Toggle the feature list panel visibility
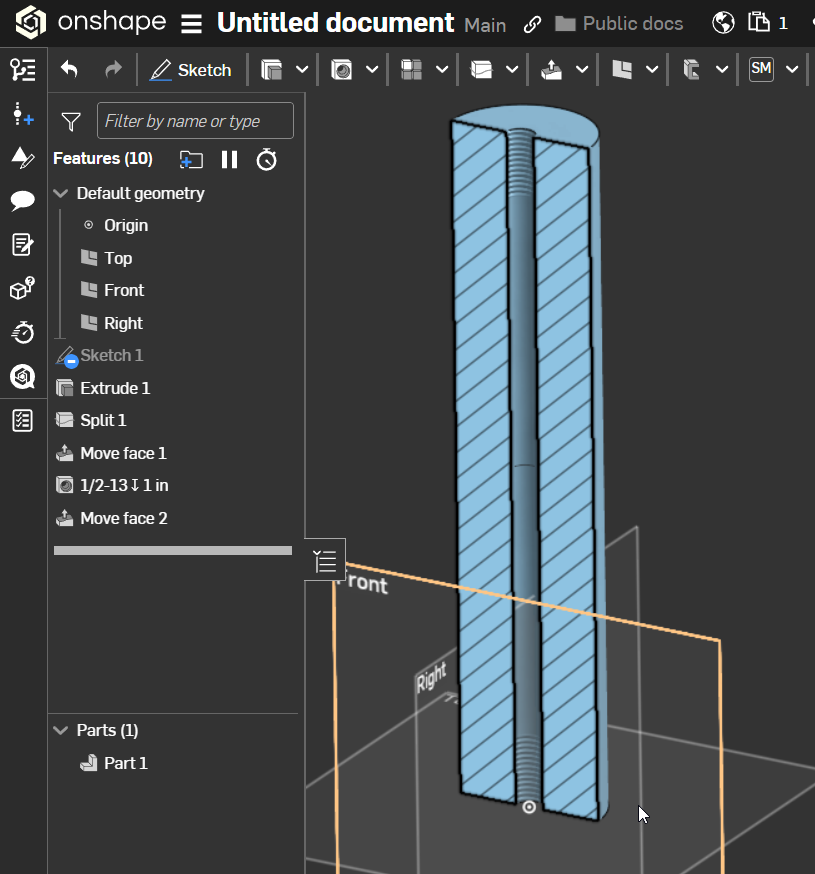 click(325, 561)
